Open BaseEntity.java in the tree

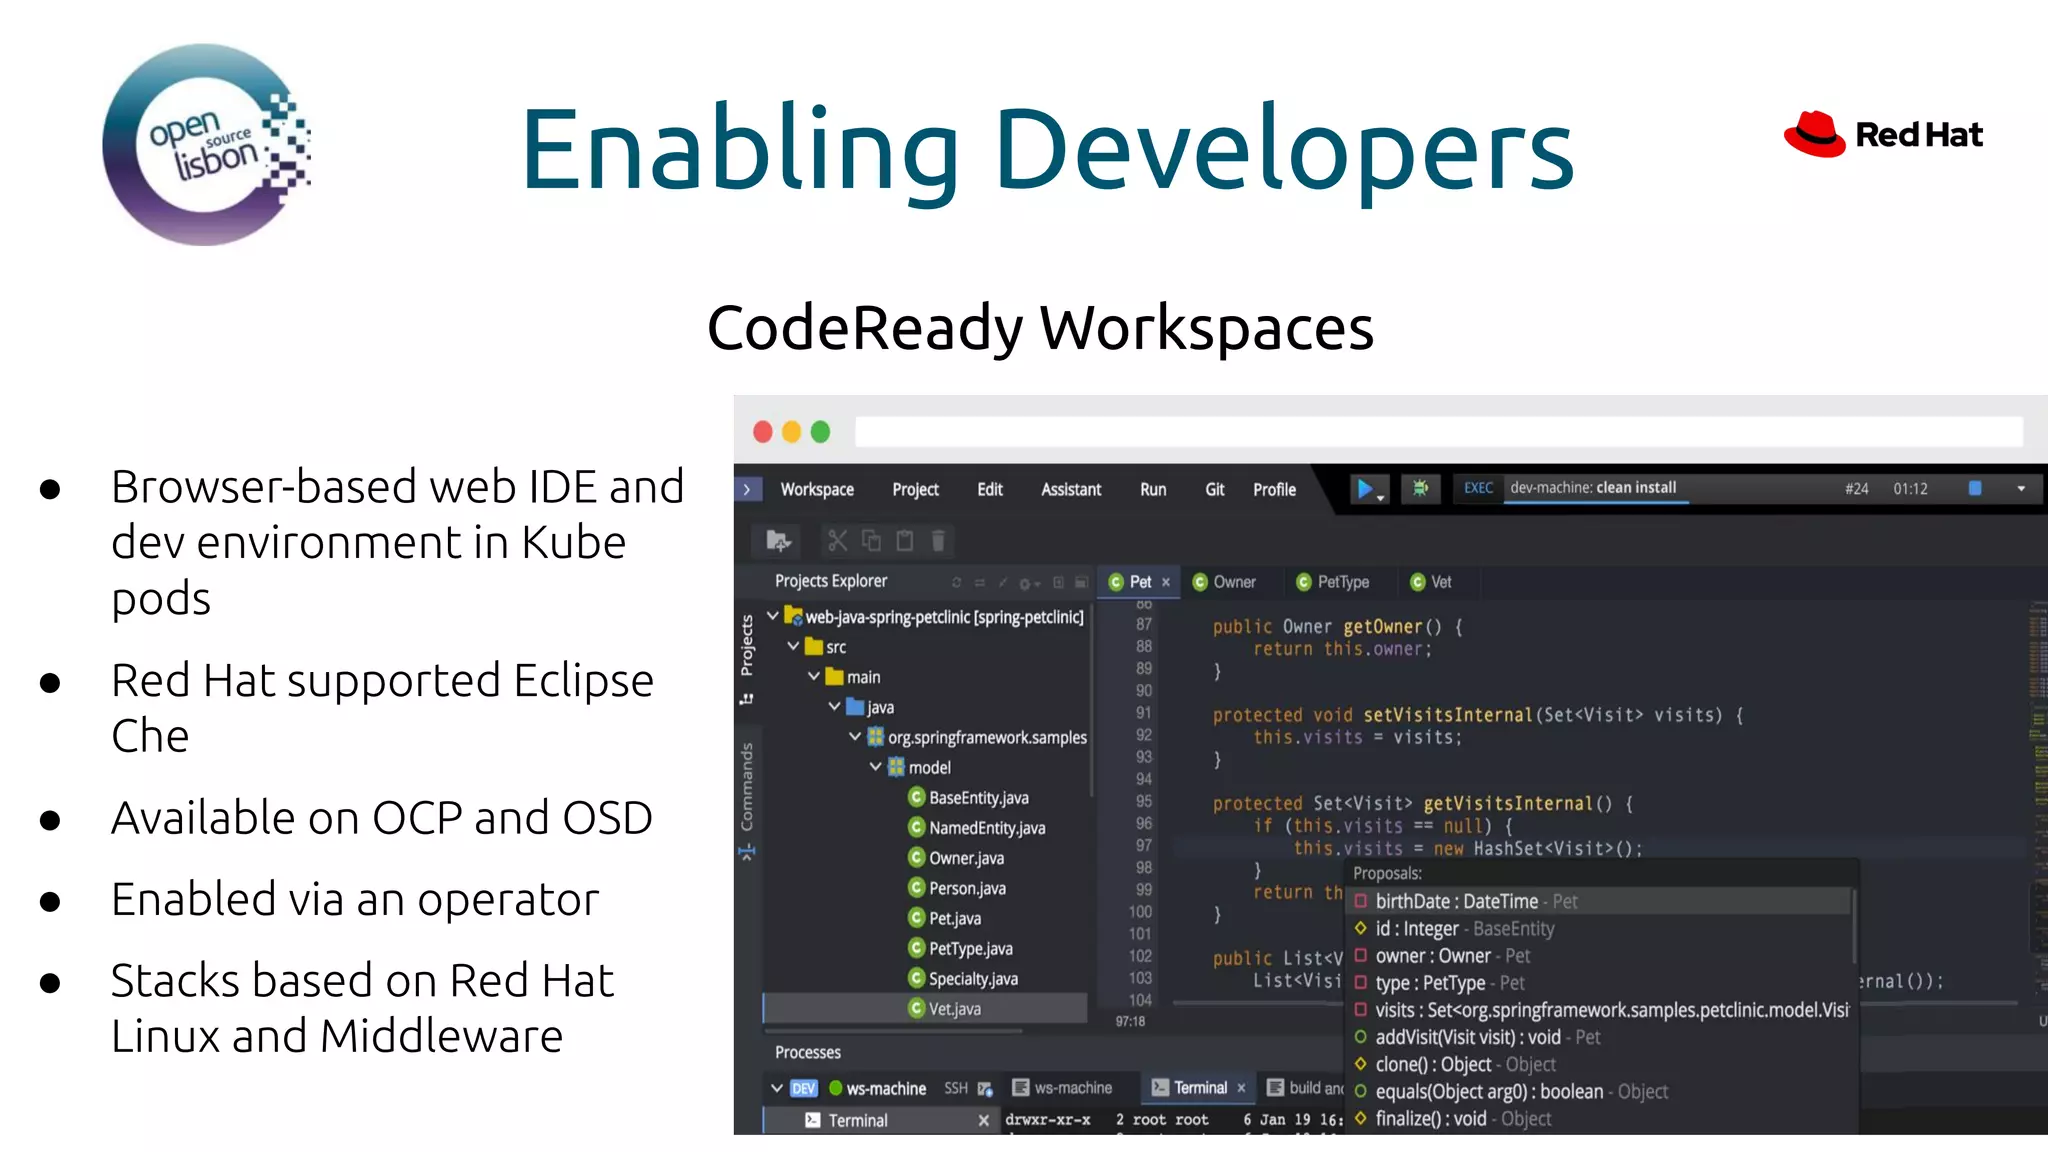[x=968, y=797]
